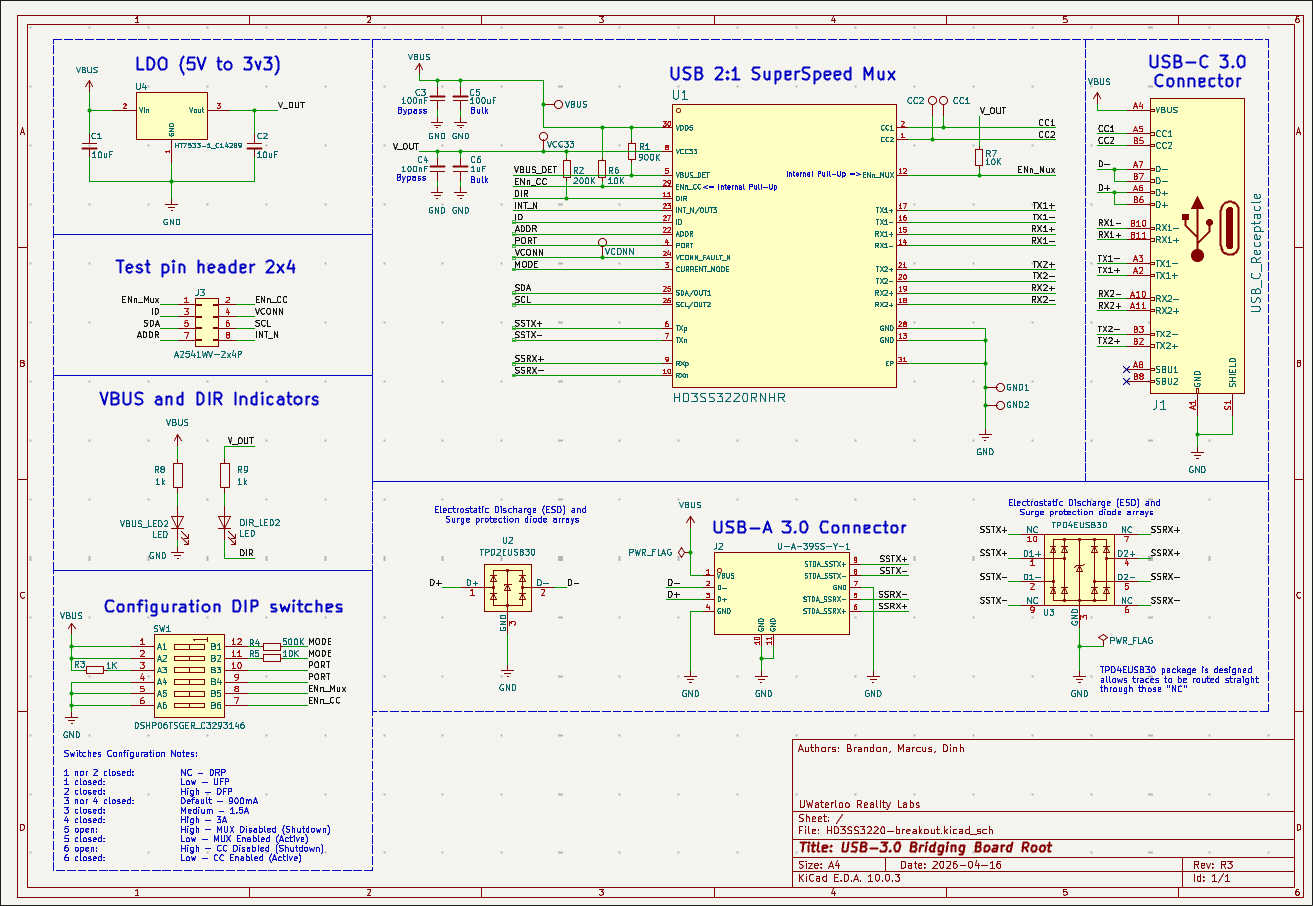Select the "USB 2:1 SuperSpeed Mux" heading
The image size is (1313, 906).
click(782, 74)
